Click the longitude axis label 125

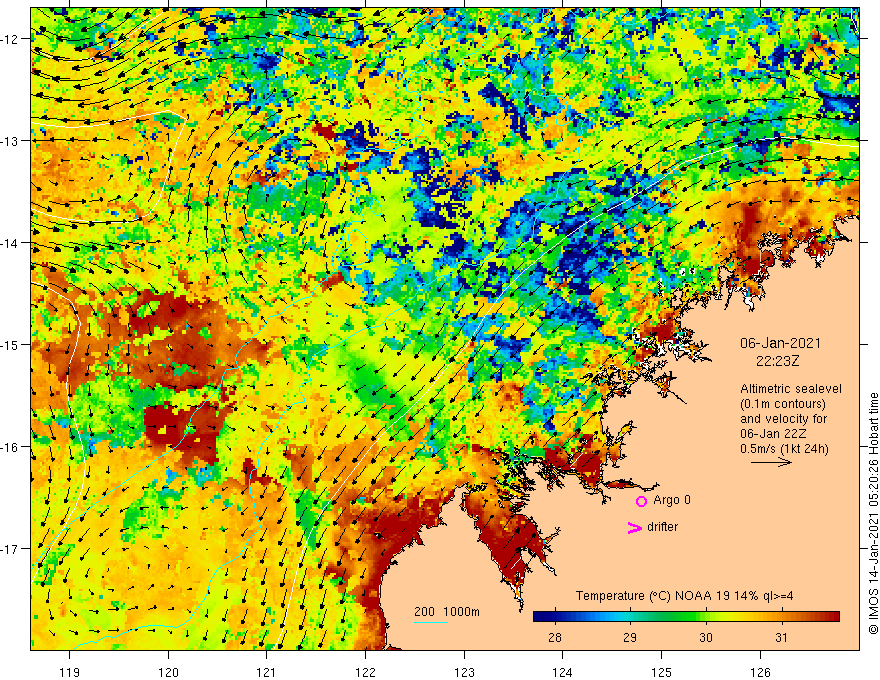coord(662,672)
